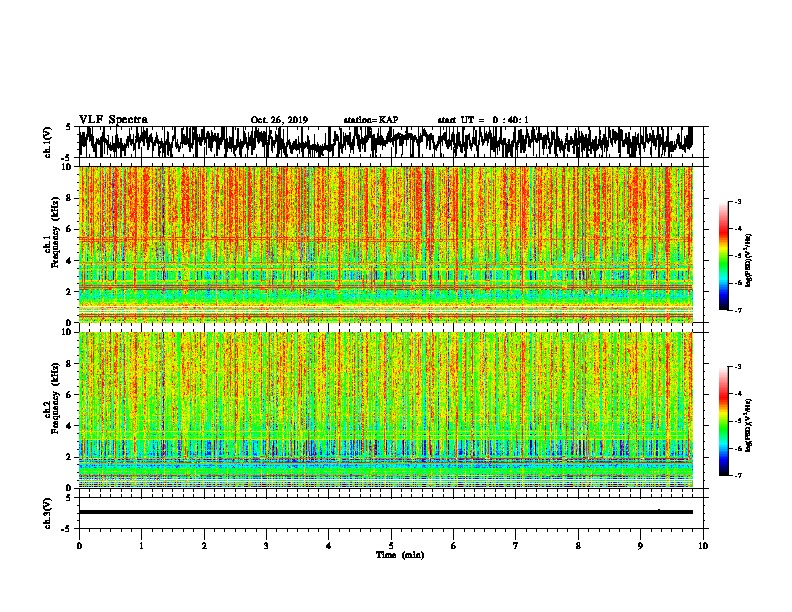The width and height of the screenshot is (792, 612).
Task: Click the "-3" label on ch.1 color bar
Action: click(x=738, y=201)
